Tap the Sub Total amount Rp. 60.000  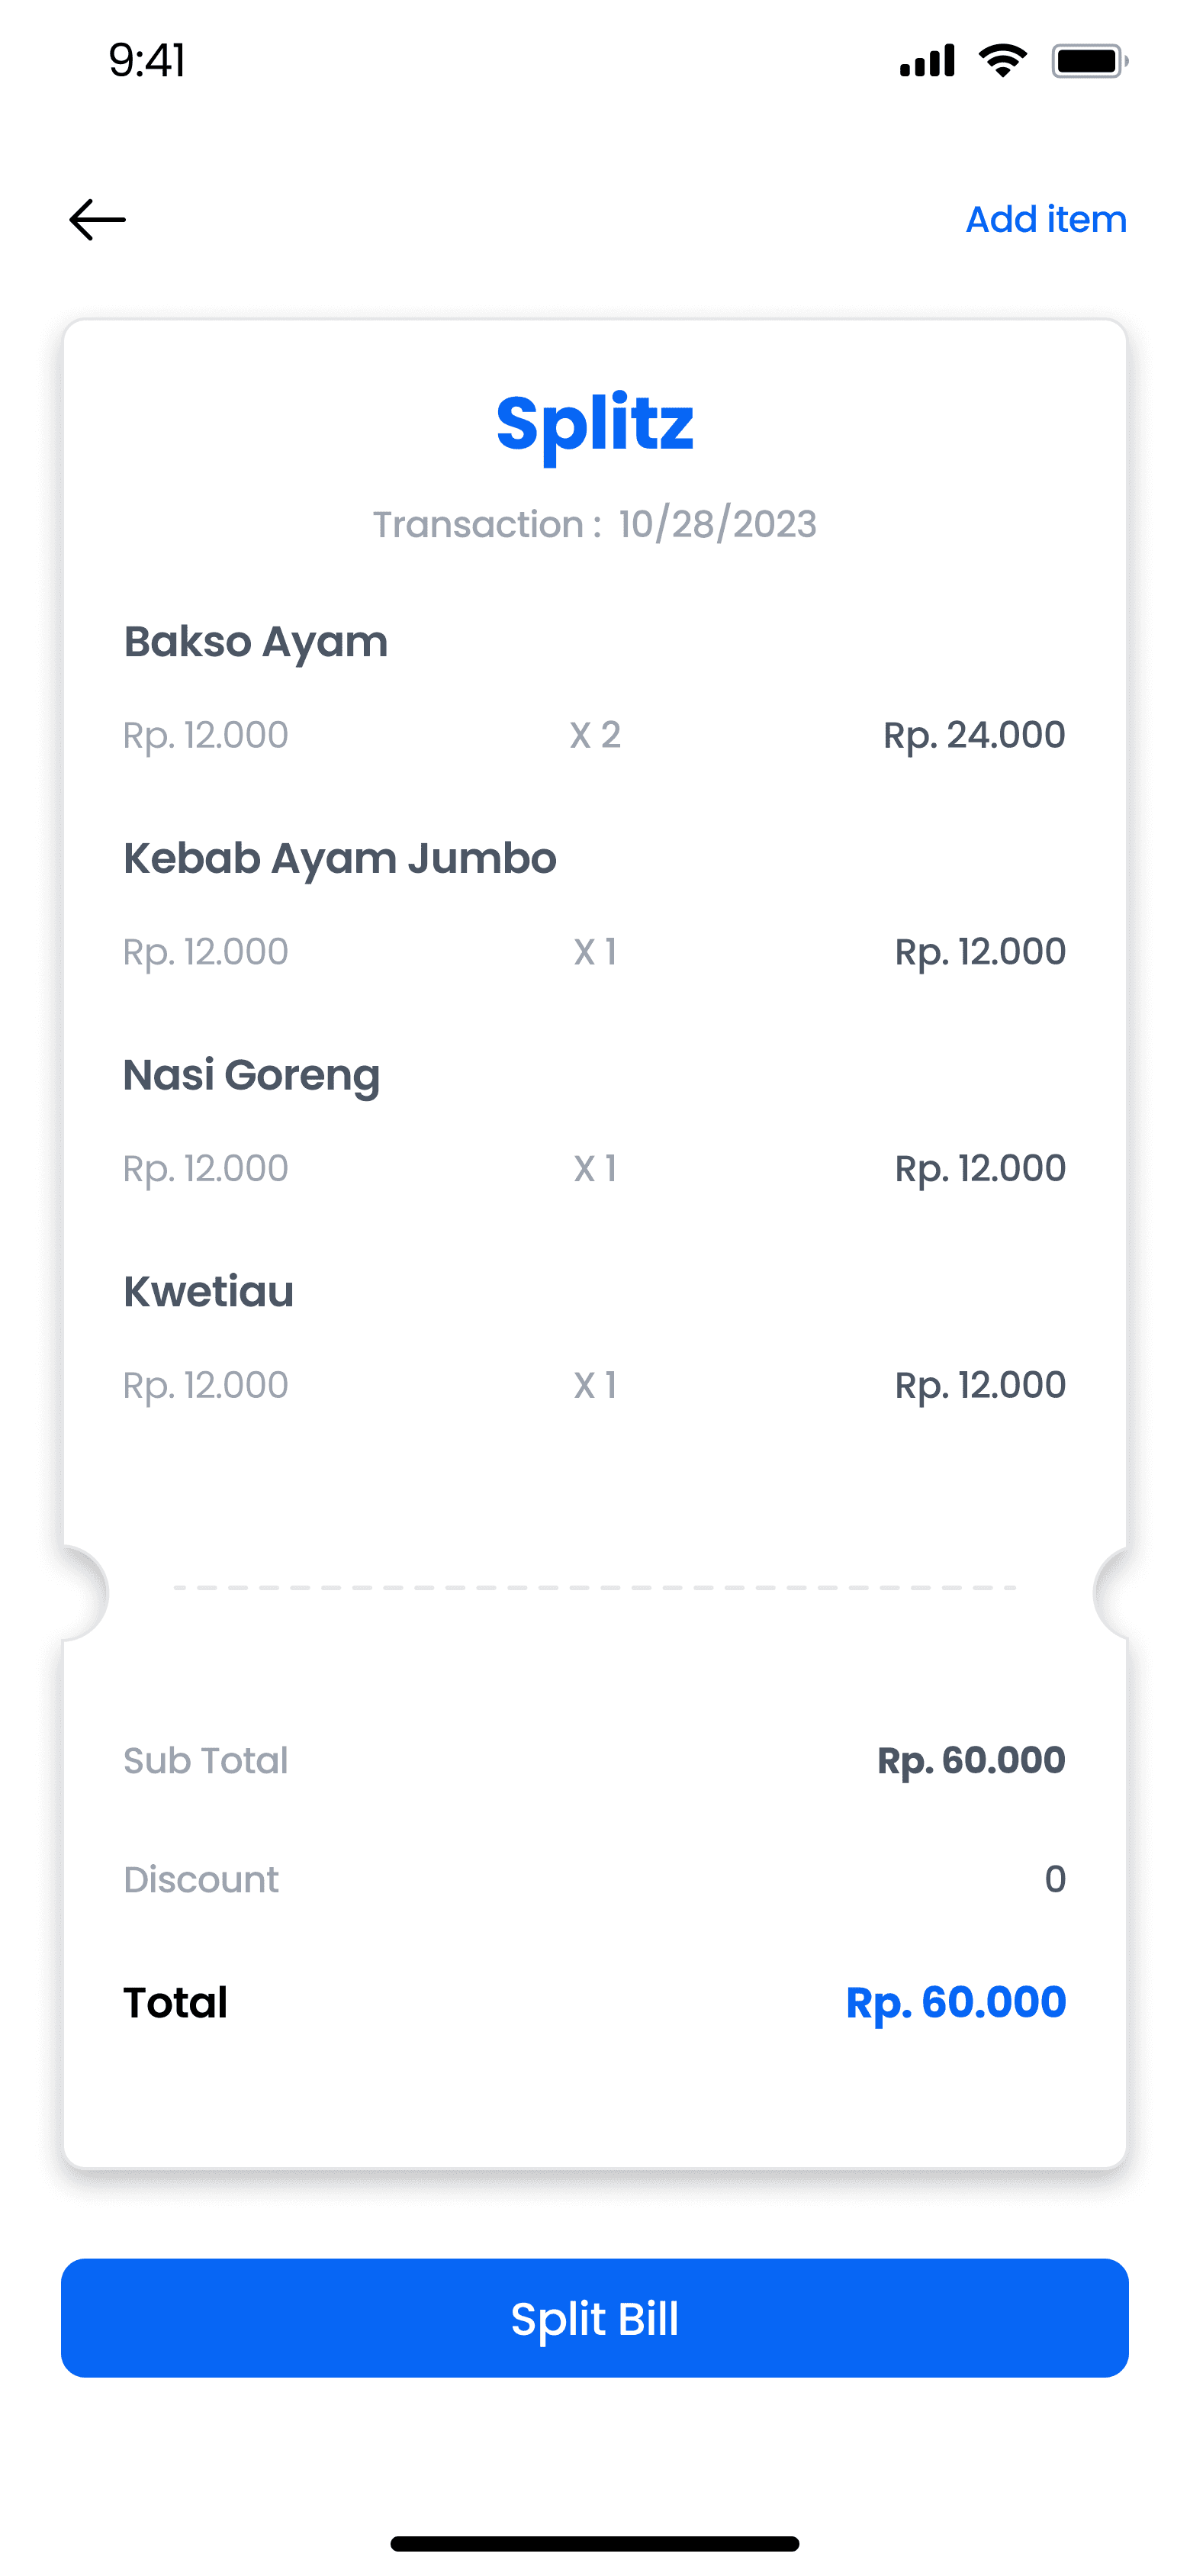971,1761
